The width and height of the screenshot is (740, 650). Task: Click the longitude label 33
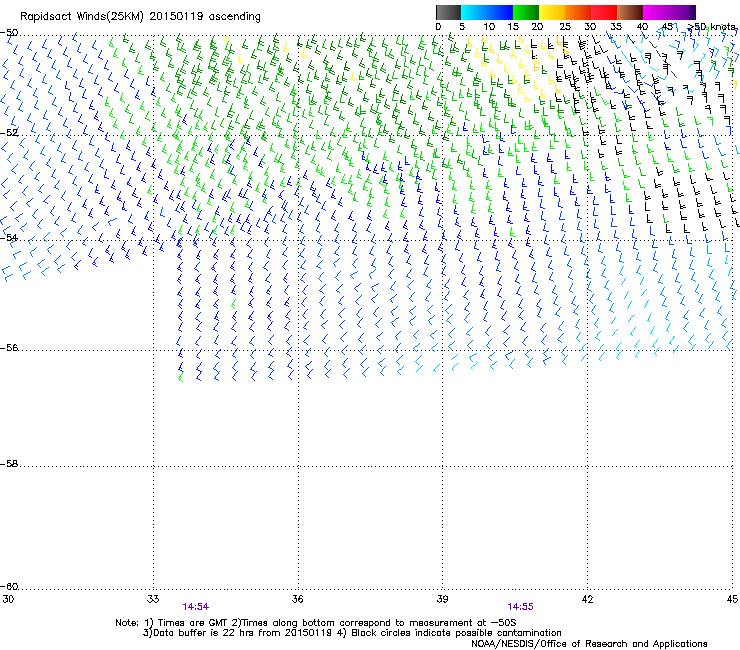coord(153,599)
